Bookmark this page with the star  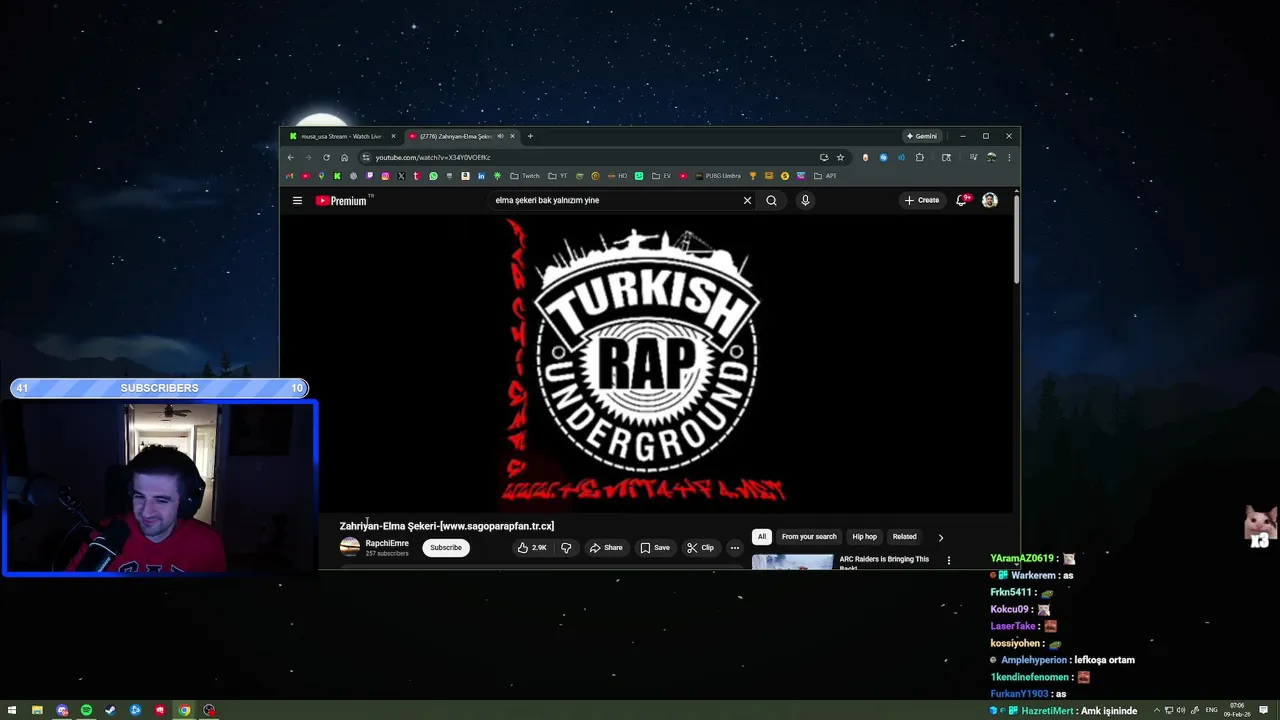(840, 157)
